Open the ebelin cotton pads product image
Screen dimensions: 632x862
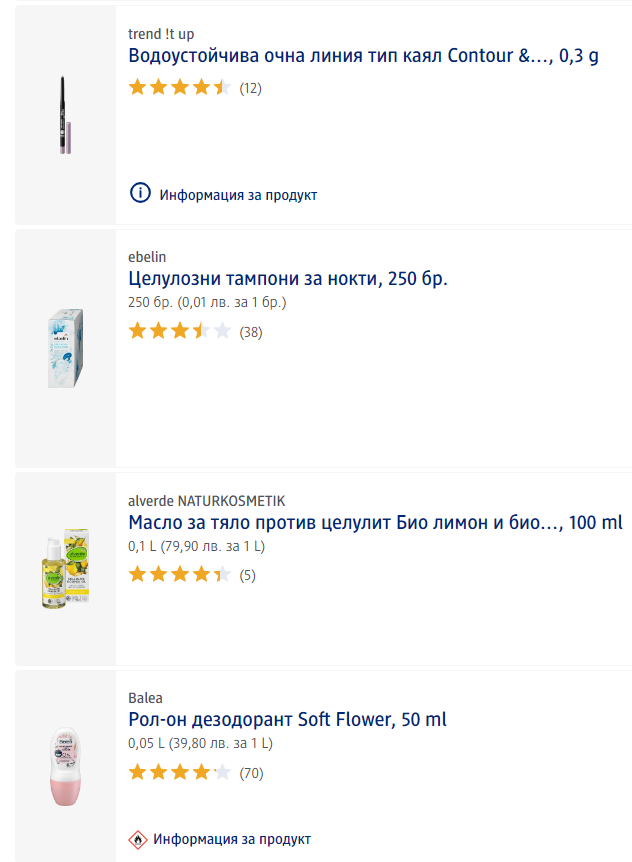point(66,348)
